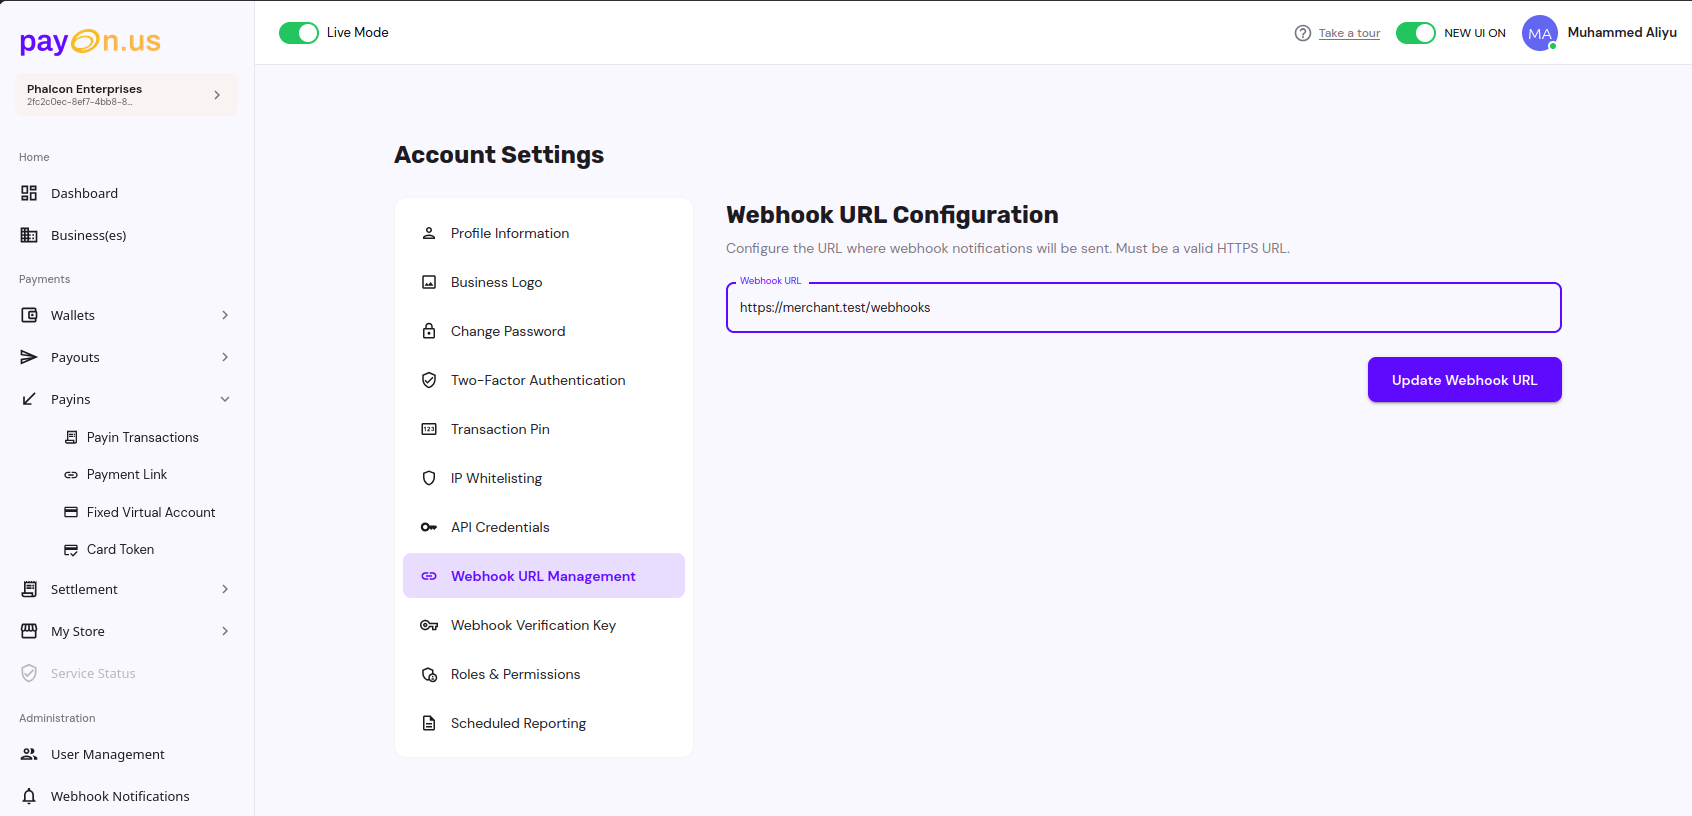Open the Two-Factor Authentication tab
The height and width of the screenshot is (816, 1692).
point(544,380)
